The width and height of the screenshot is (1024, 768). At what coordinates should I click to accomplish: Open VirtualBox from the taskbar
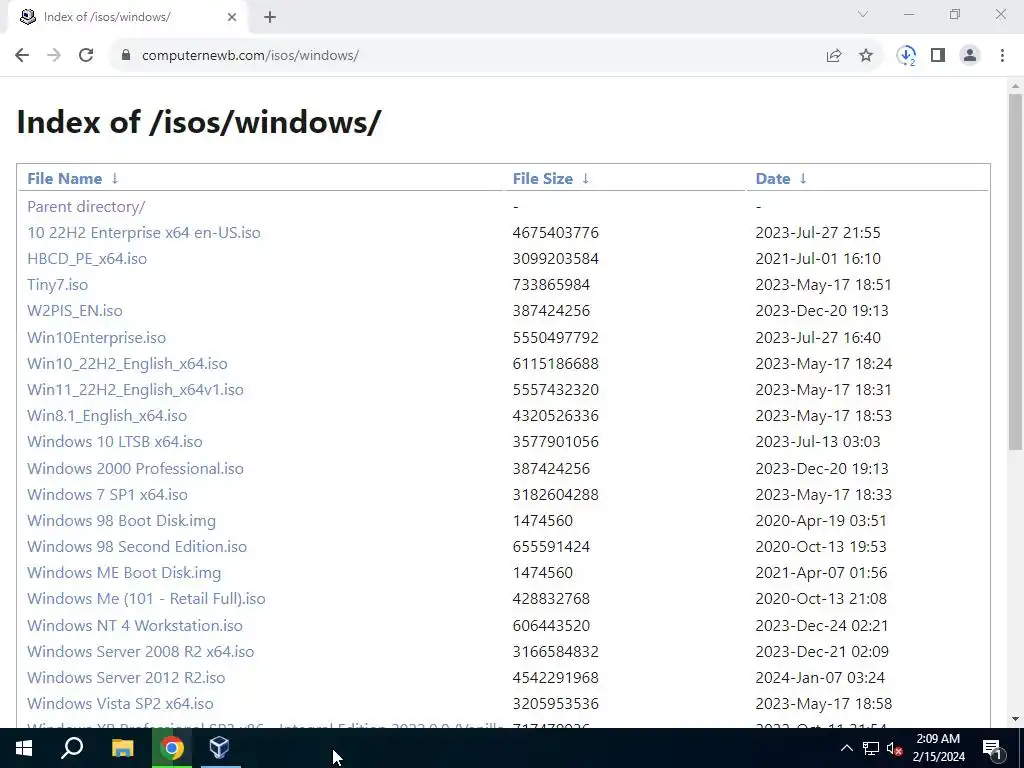click(x=219, y=748)
